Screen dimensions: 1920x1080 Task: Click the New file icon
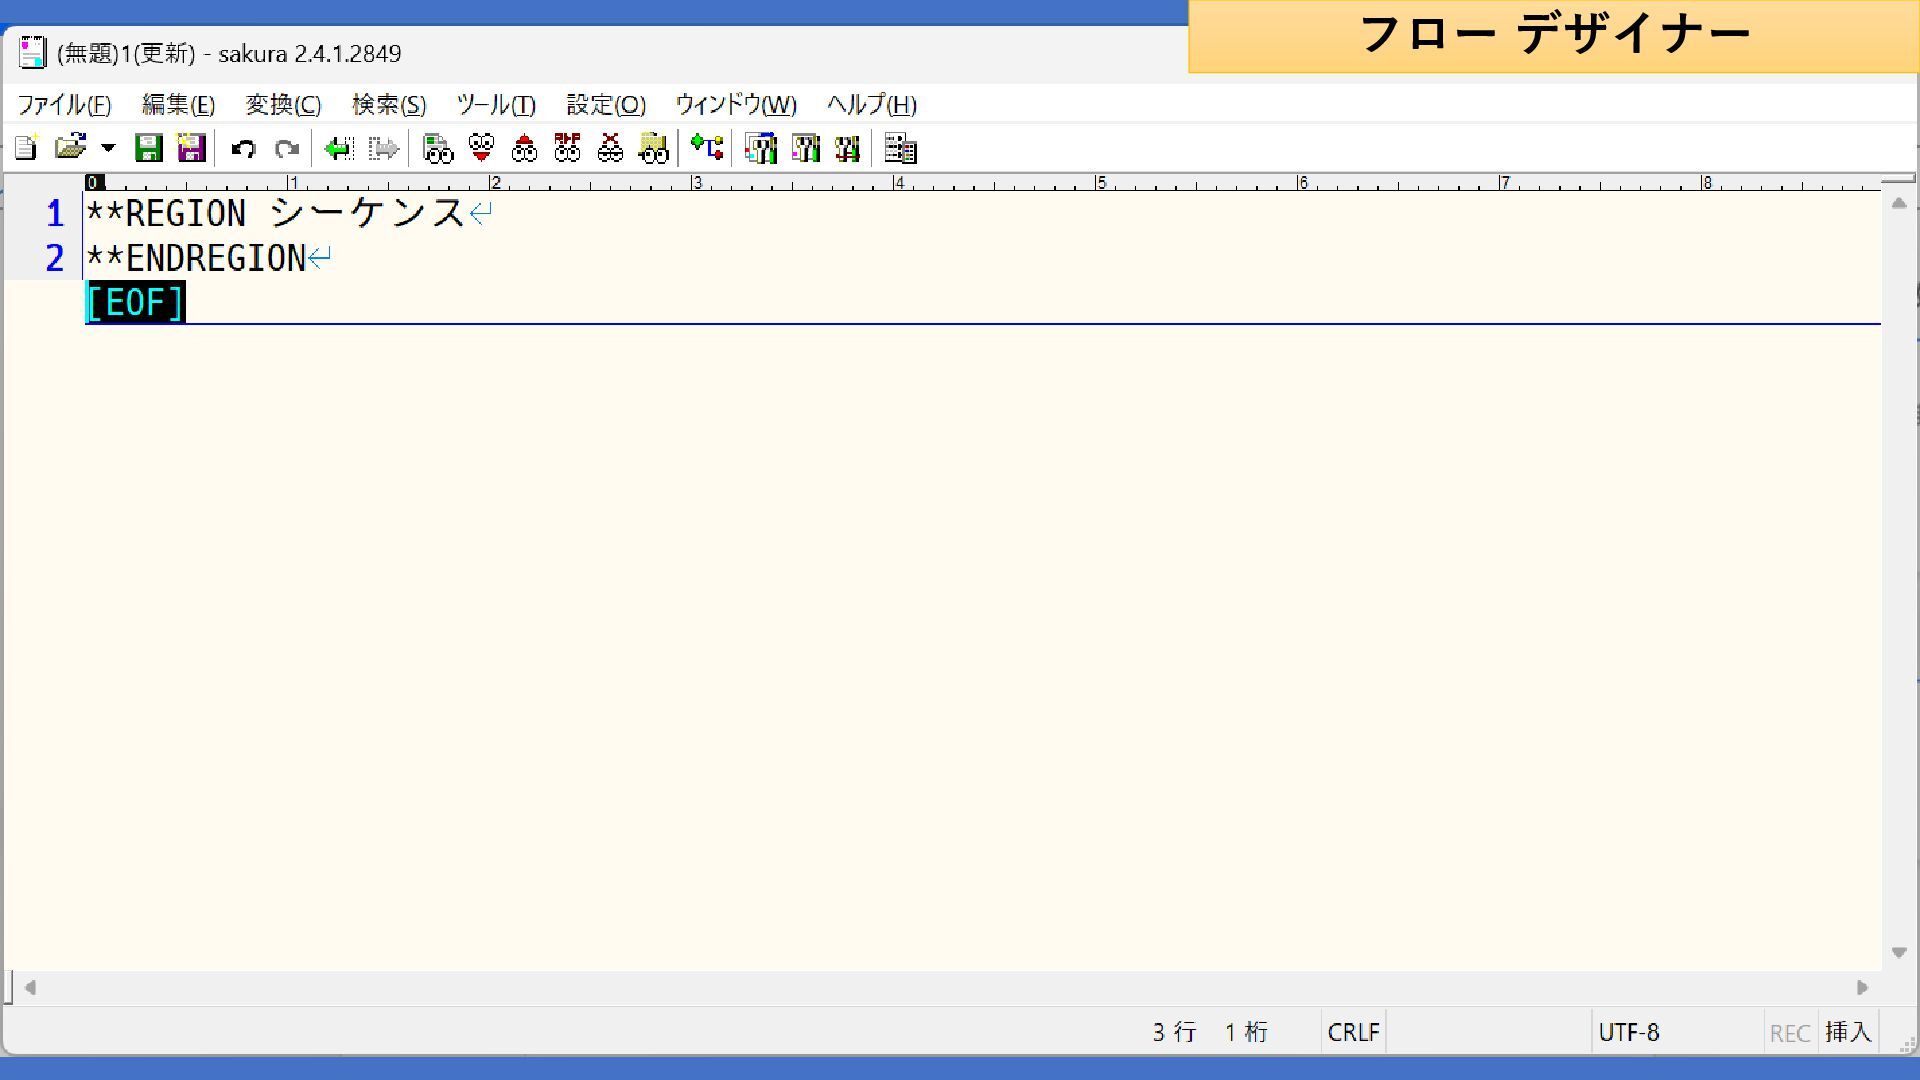tap(26, 149)
